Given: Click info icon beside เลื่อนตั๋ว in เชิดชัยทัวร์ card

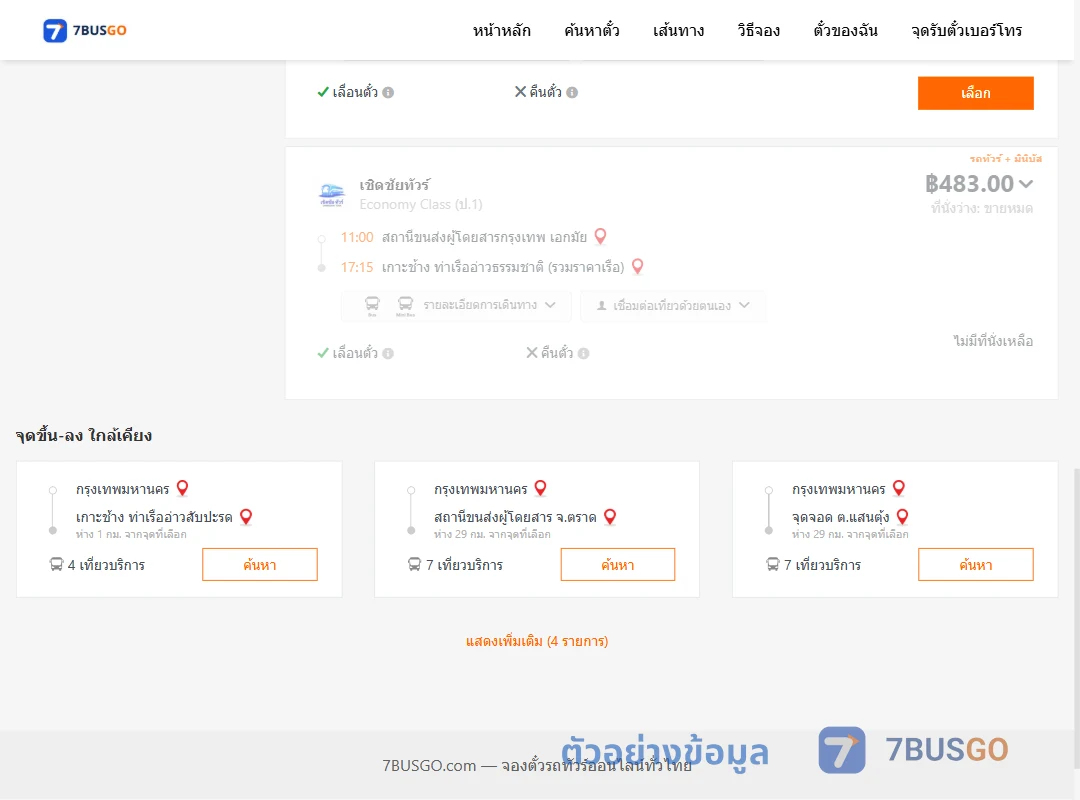Looking at the screenshot, I should (388, 353).
